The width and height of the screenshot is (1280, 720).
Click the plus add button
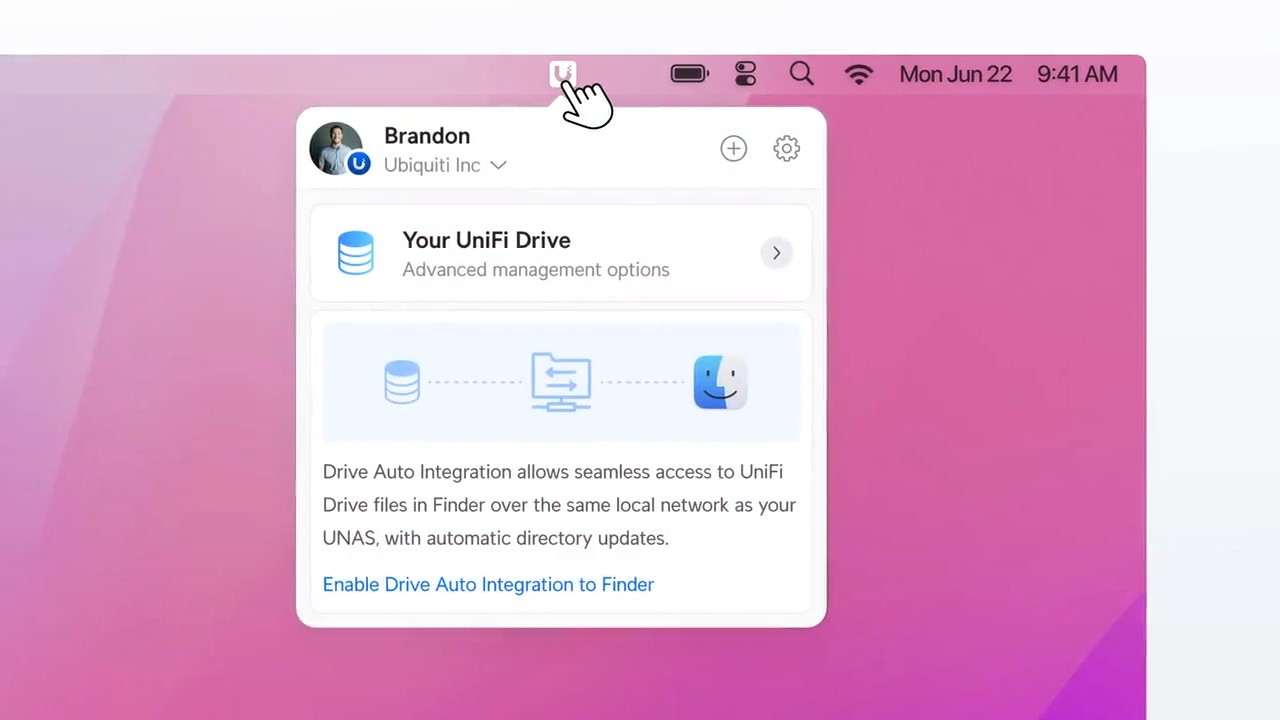pyautogui.click(x=734, y=149)
